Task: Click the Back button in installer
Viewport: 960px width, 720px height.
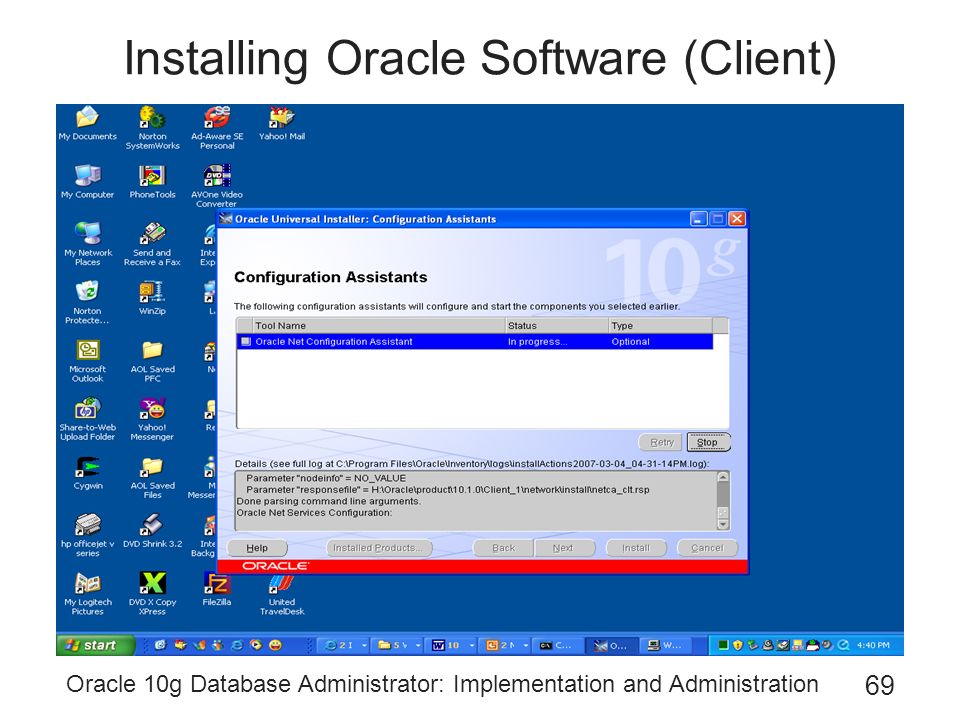Action: tap(503, 548)
